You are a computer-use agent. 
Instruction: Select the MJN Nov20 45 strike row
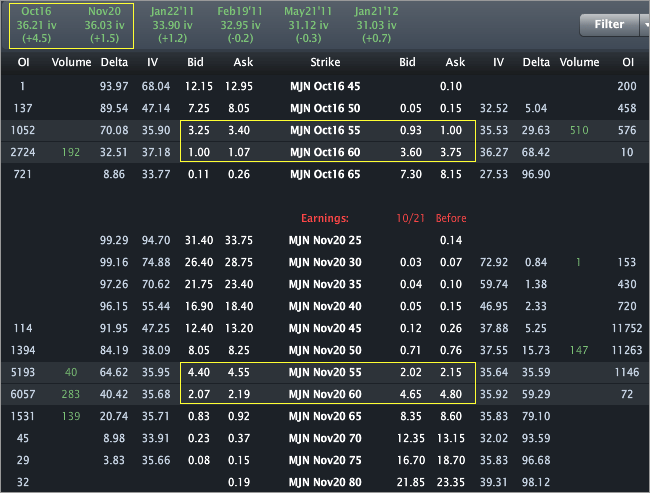(x=325, y=328)
